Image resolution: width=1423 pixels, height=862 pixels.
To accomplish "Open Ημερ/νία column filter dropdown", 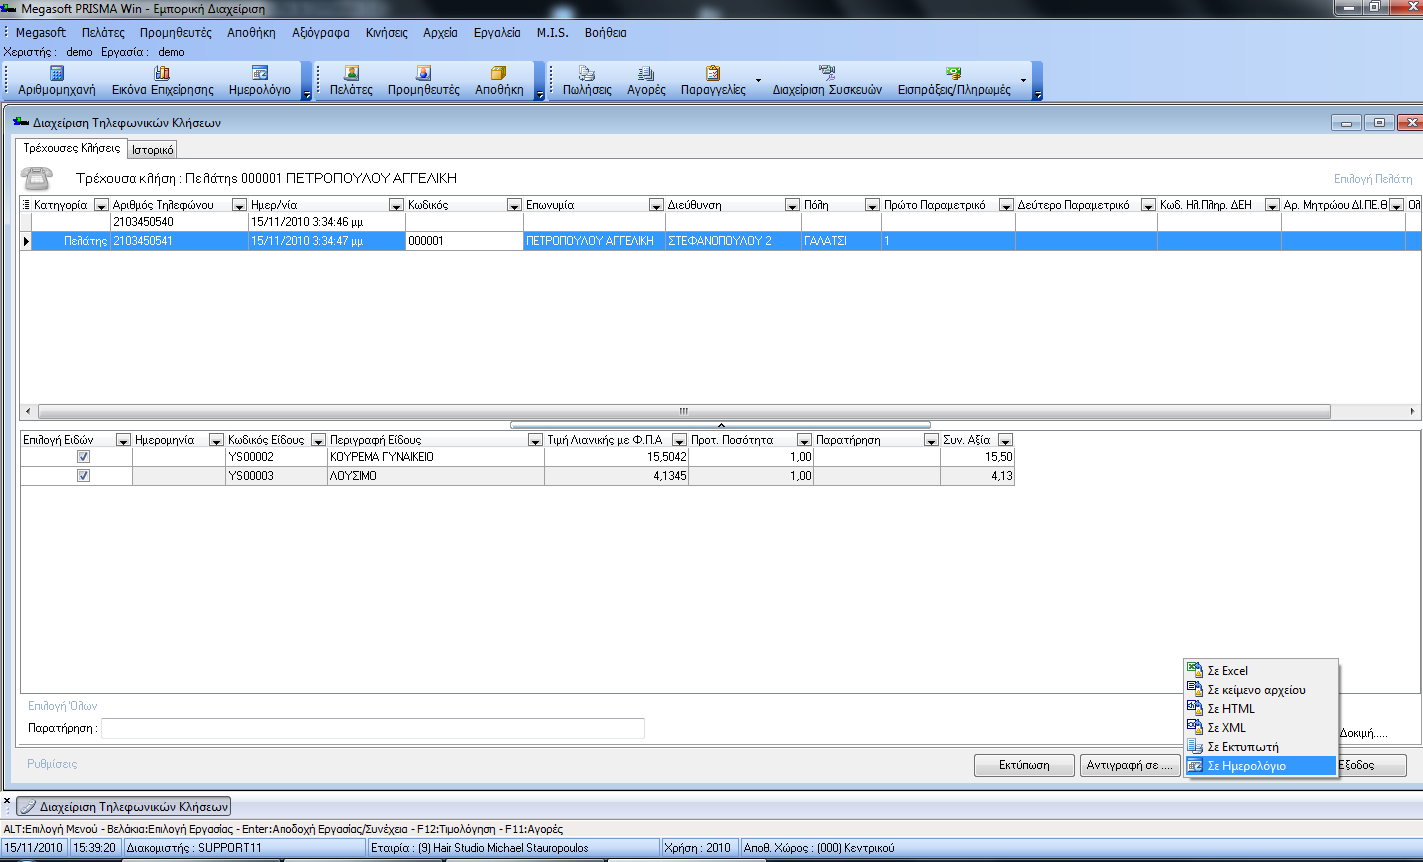I will [x=395, y=205].
